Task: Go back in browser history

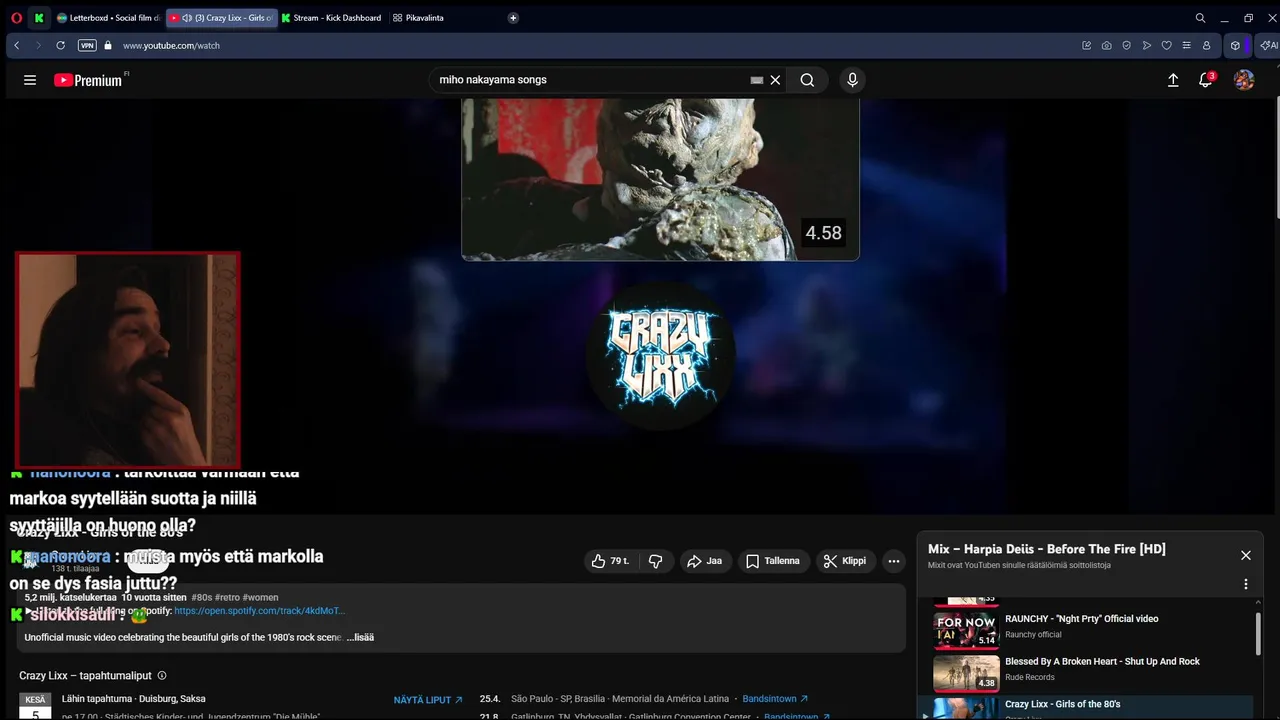Action: point(17,45)
